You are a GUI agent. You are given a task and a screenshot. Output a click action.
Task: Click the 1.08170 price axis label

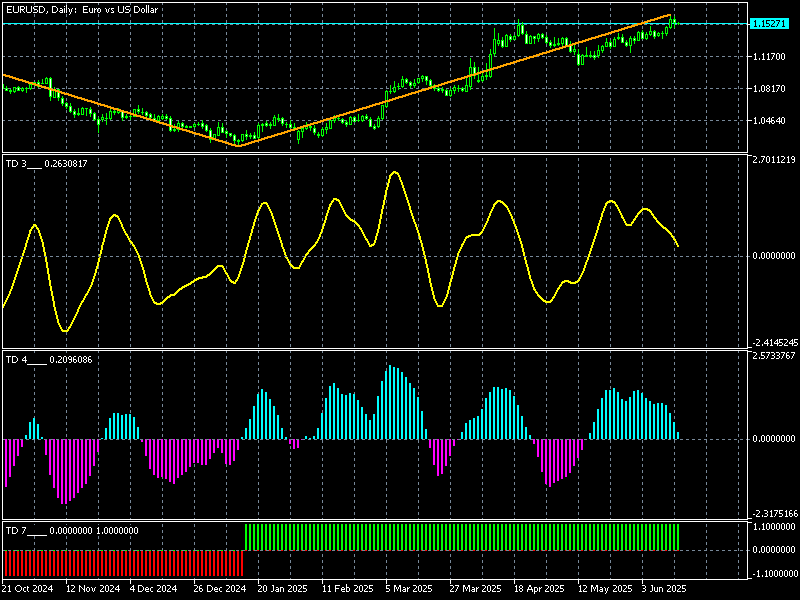click(x=769, y=89)
